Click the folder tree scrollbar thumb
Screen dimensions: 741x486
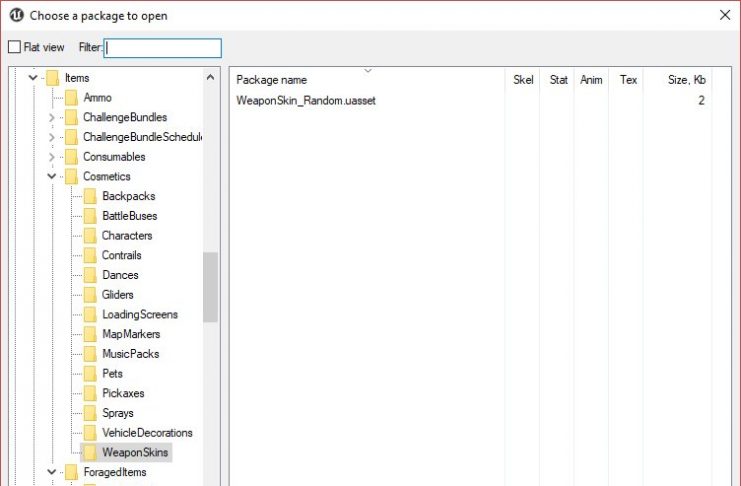[210, 287]
